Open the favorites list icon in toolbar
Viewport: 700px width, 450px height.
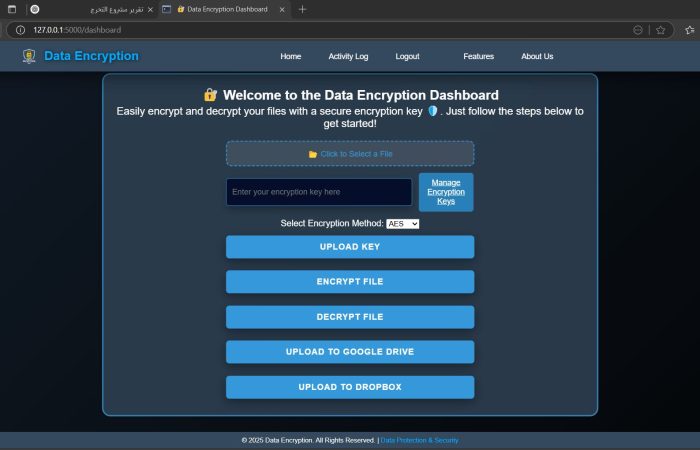pos(689,30)
